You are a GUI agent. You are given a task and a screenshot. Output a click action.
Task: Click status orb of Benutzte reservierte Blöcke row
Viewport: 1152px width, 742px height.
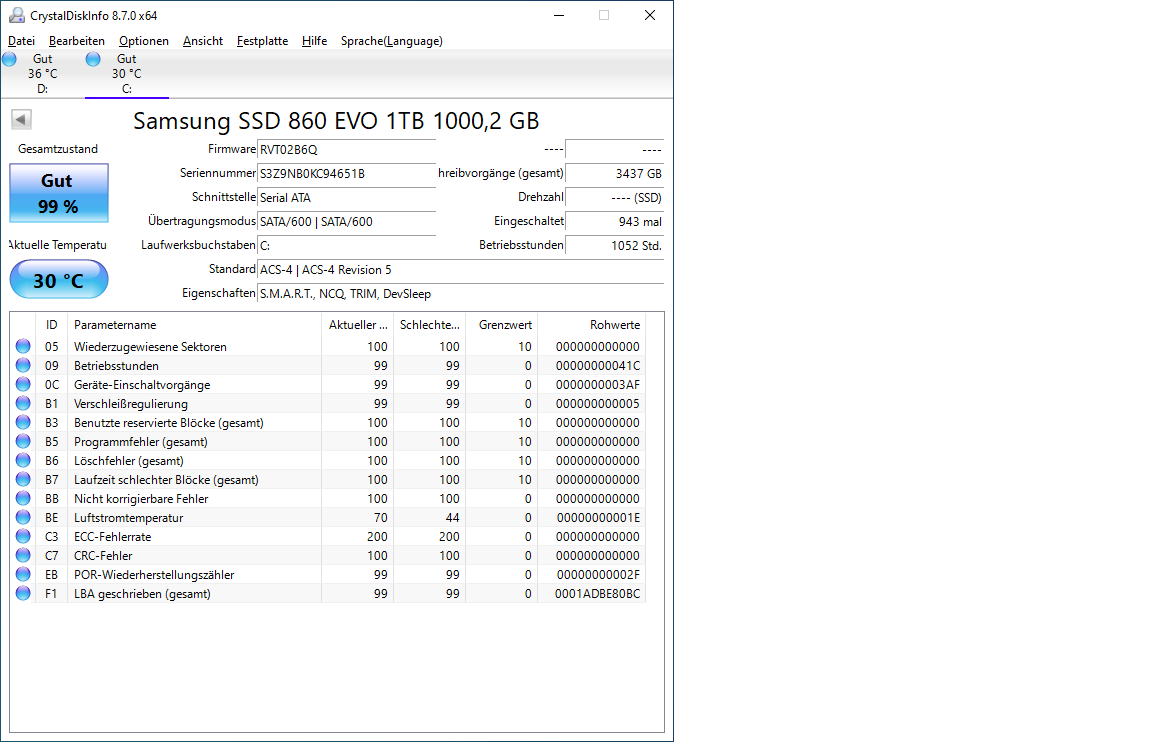pyautogui.click(x=24, y=422)
